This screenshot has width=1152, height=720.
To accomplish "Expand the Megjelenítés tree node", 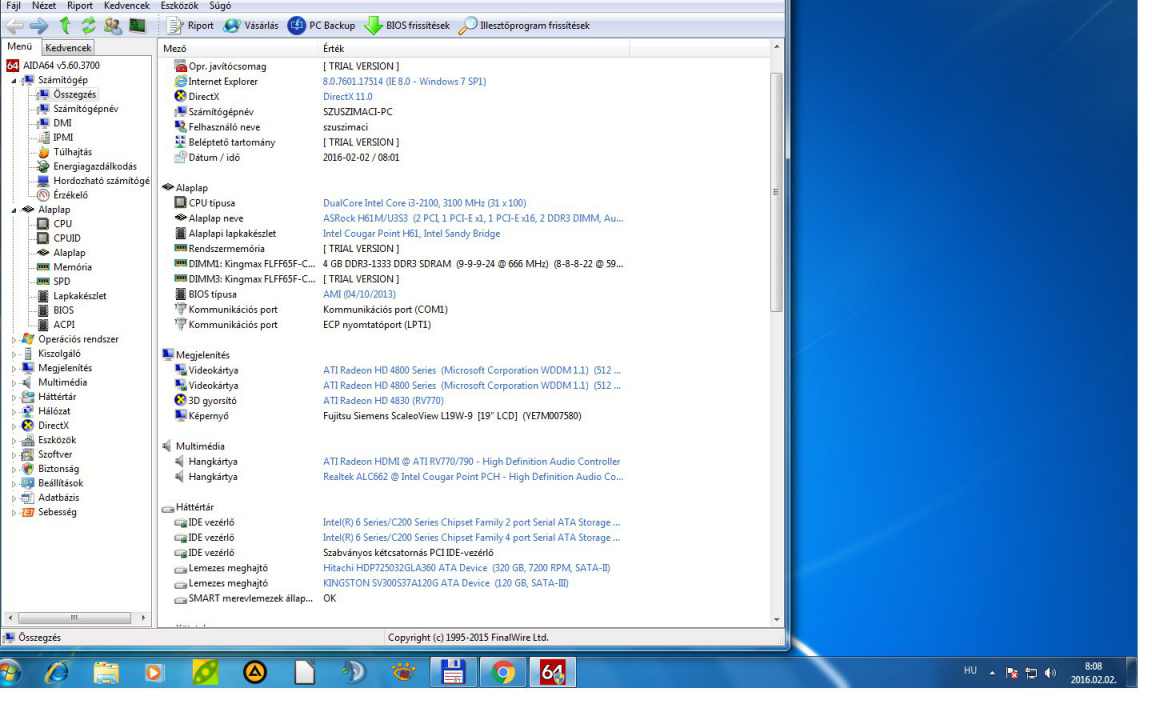I will pyautogui.click(x=14, y=368).
